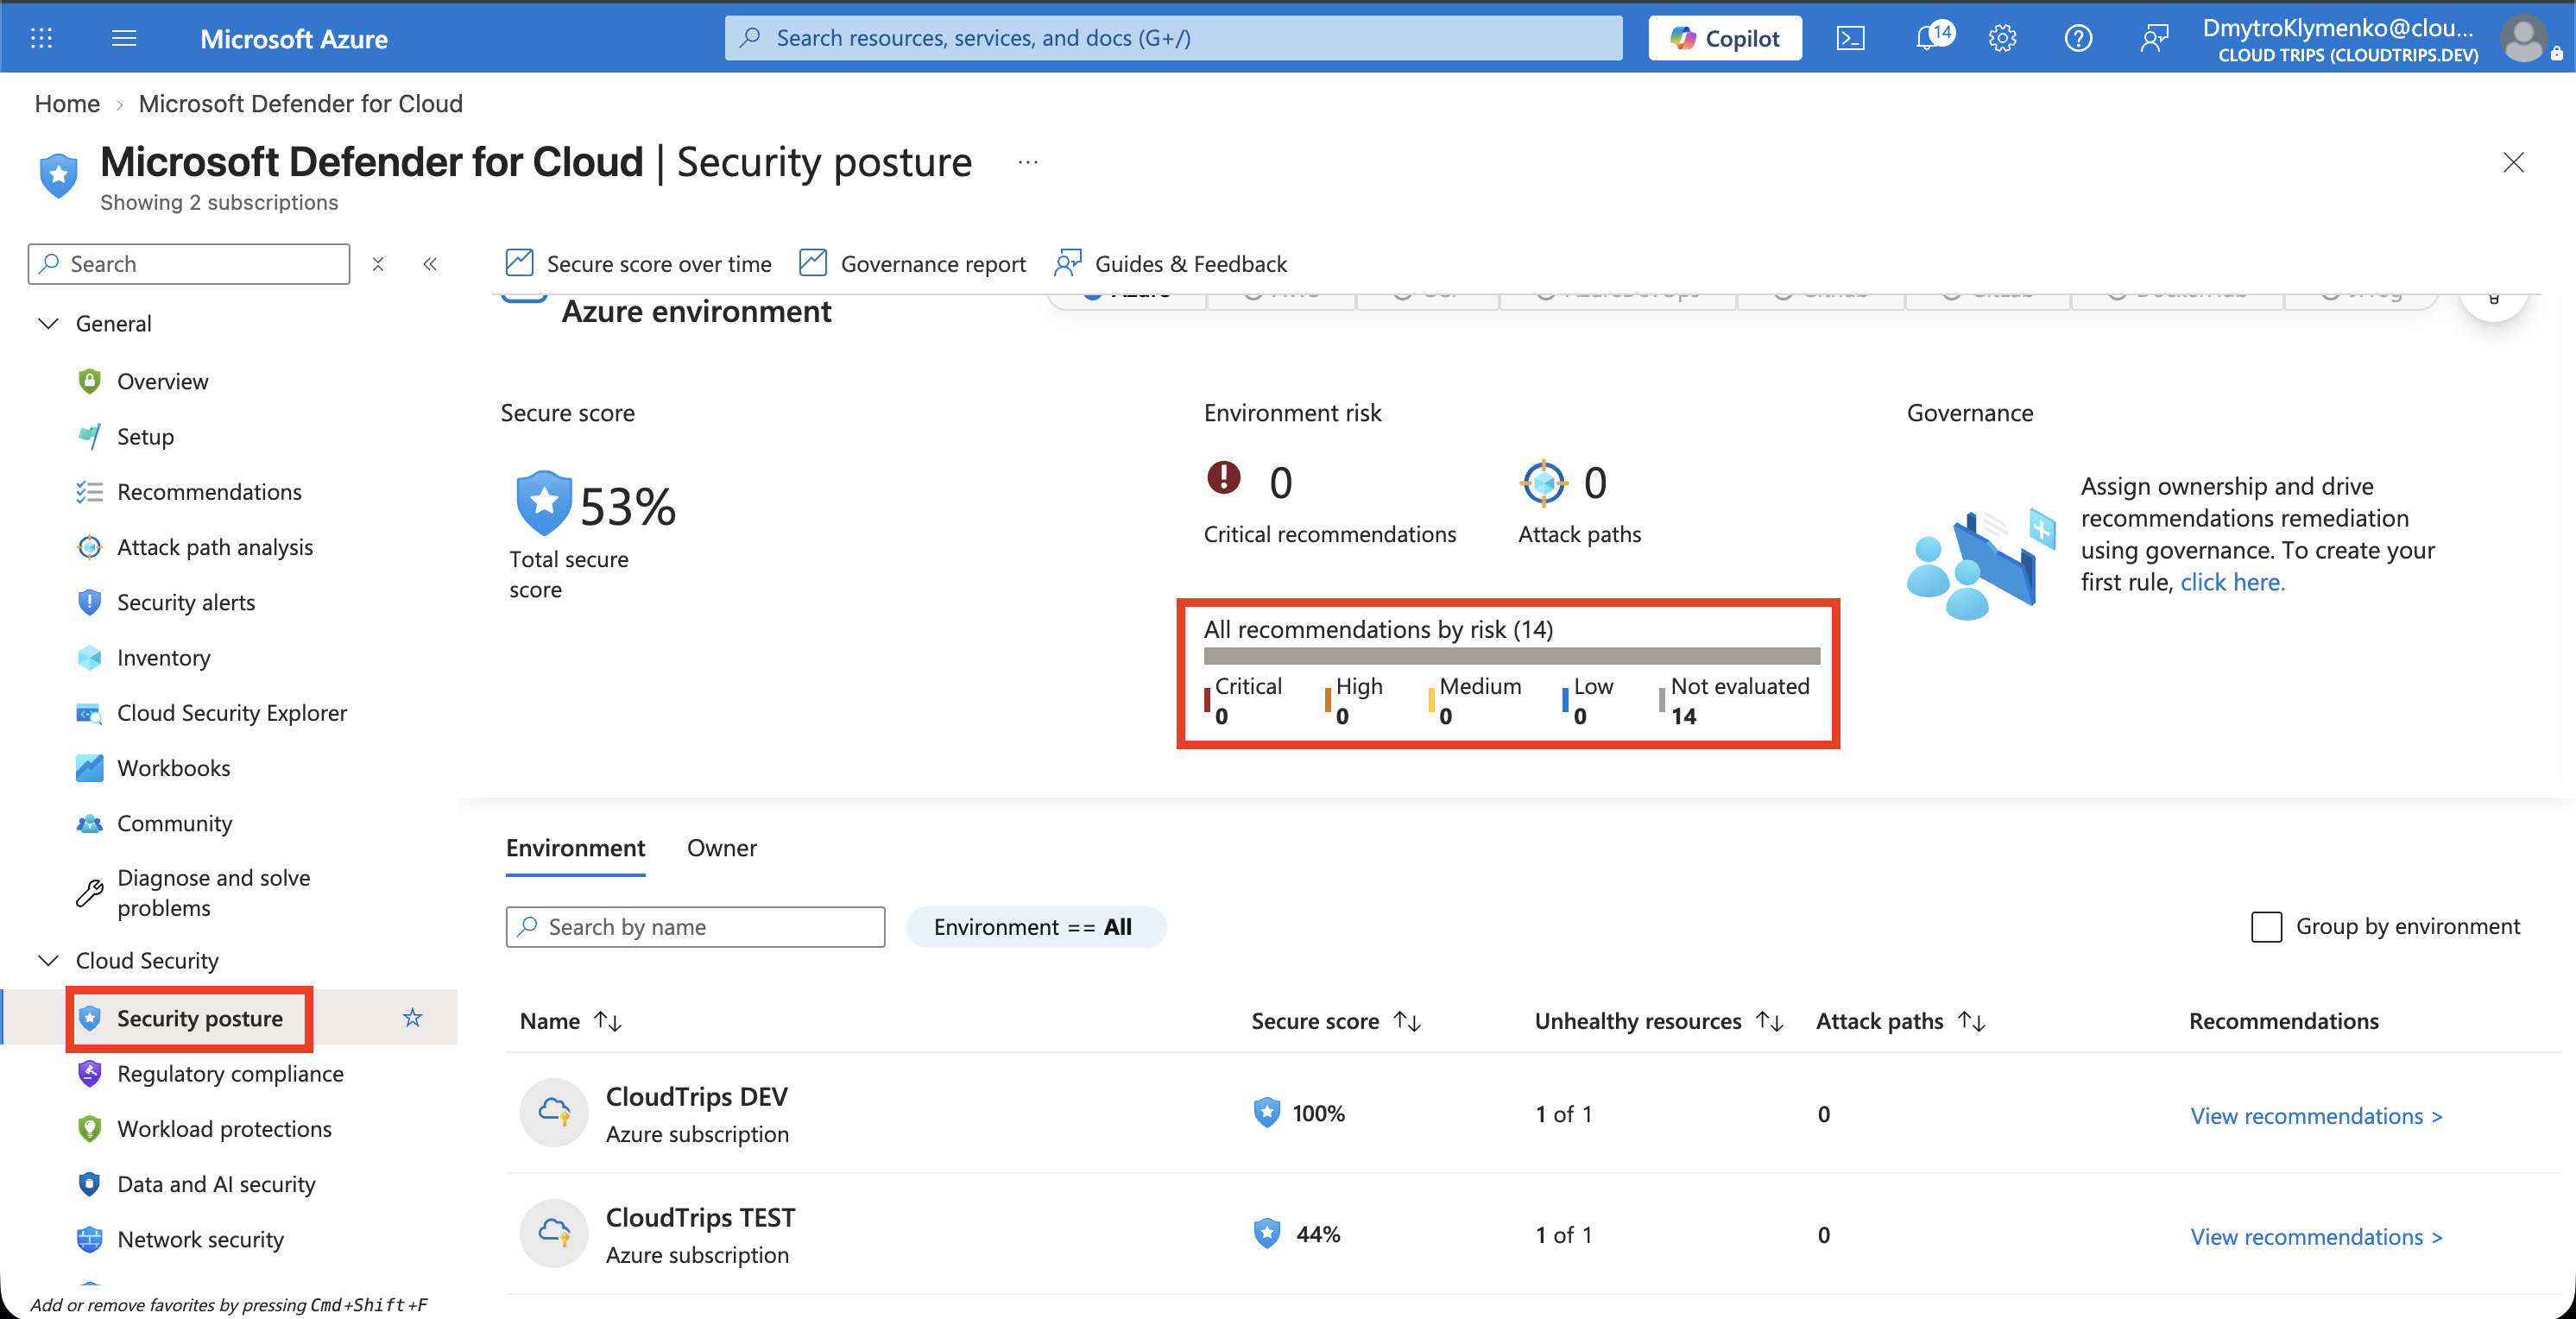Focus the Search by name field
2576x1319 pixels.
(x=695, y=927)
